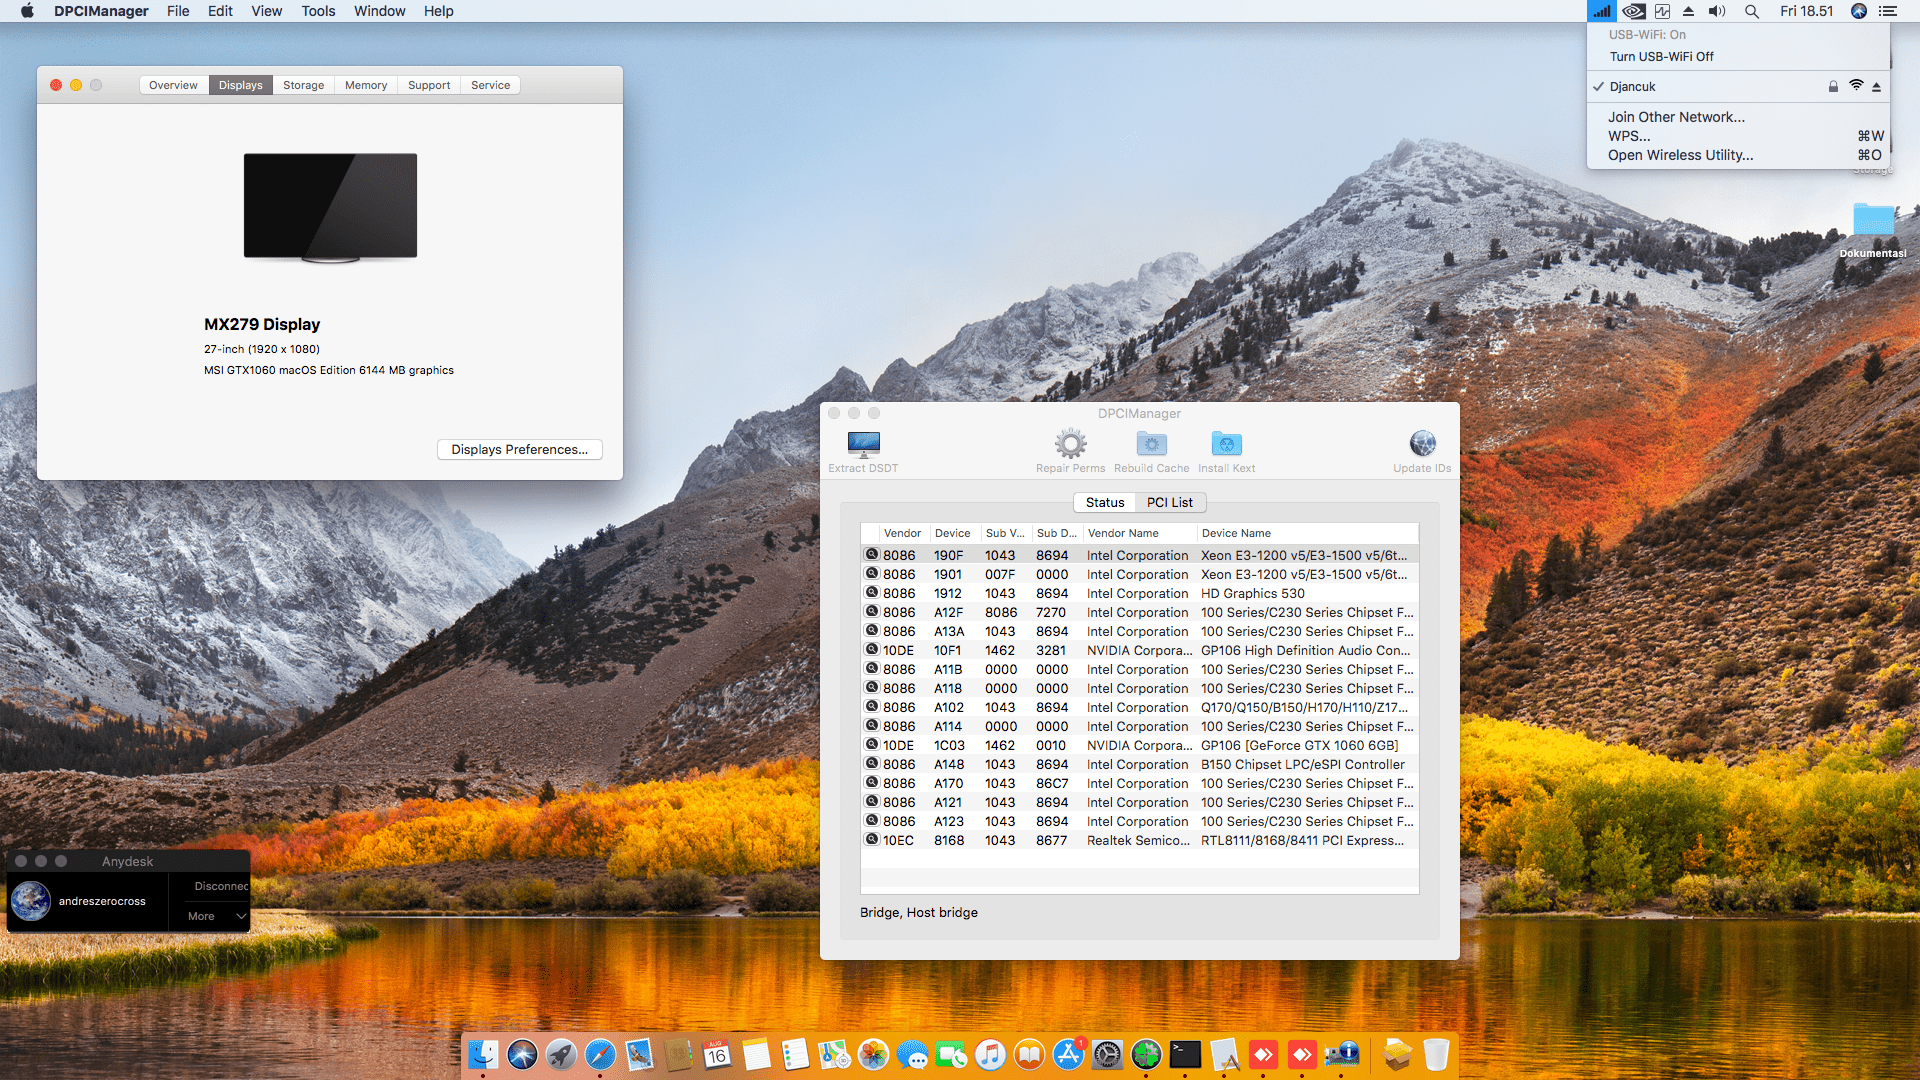Open Spotlight search in menu bar
1920x1080 pixels.
tap(1752, 11)
